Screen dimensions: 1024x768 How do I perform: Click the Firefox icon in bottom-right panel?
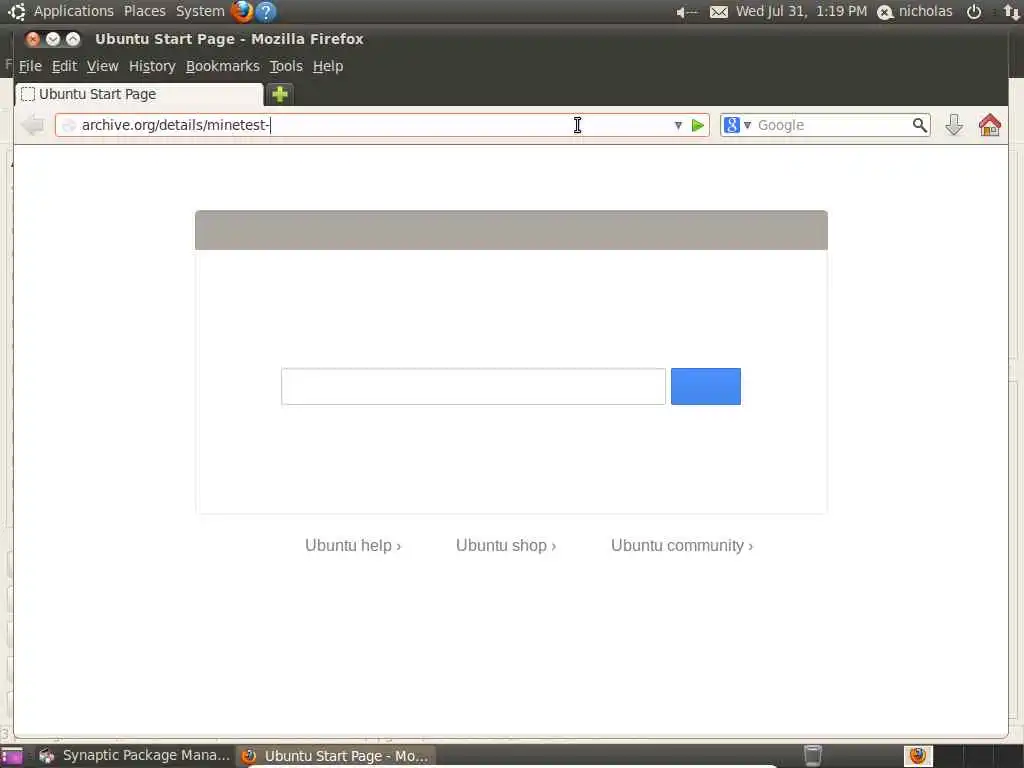(918, 756)
